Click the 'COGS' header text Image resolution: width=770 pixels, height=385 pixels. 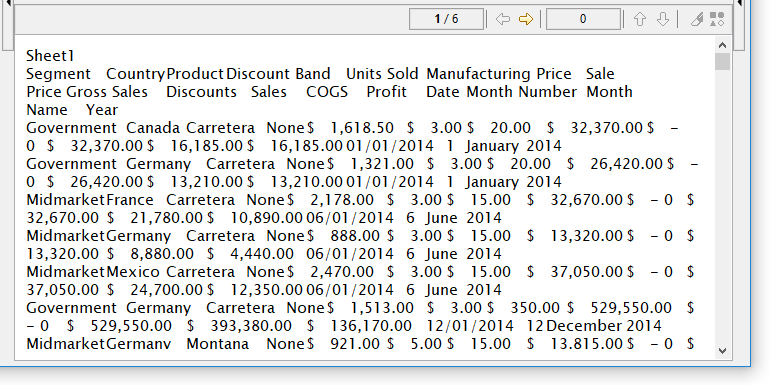[x=327, y=92]
